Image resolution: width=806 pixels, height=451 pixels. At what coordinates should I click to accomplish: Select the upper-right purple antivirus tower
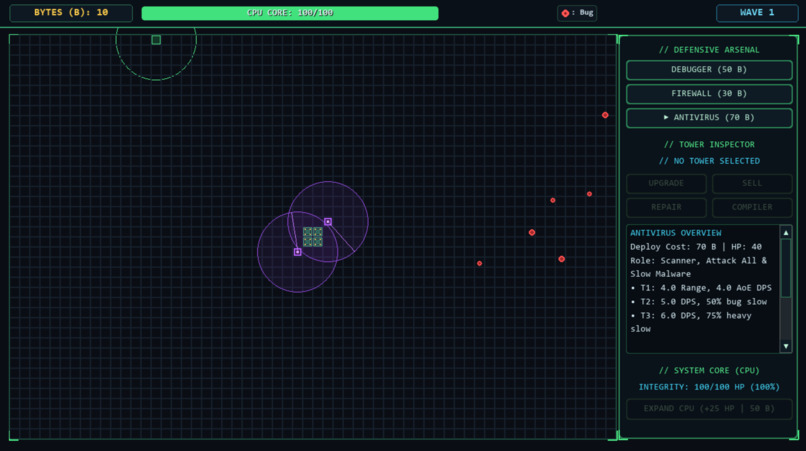(x=328, y=222)
